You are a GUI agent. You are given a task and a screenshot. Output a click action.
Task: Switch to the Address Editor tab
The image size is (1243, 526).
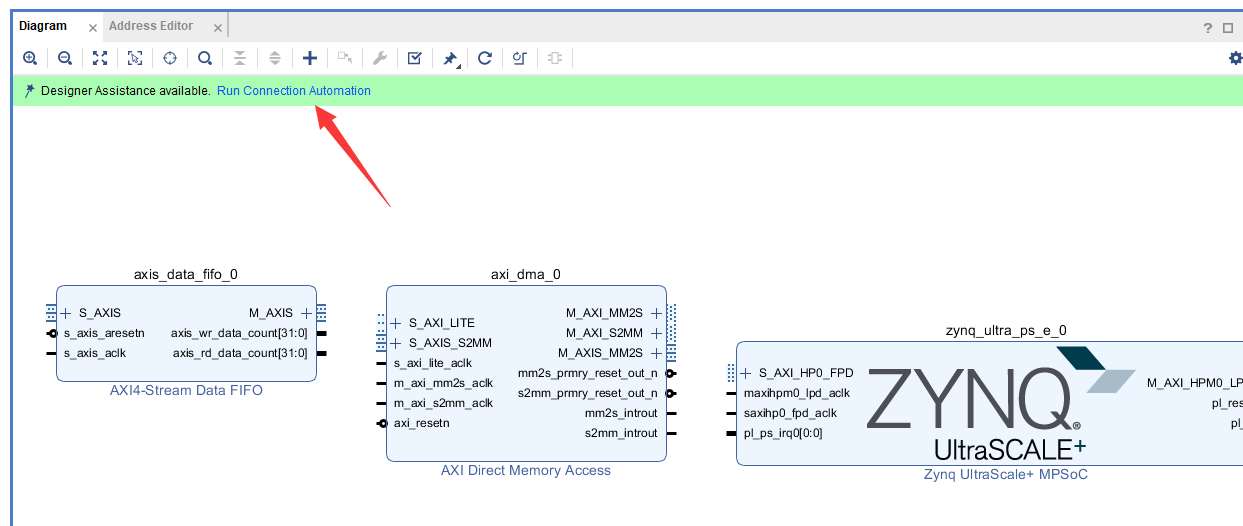pyautogui.click(x=151, y=26)
